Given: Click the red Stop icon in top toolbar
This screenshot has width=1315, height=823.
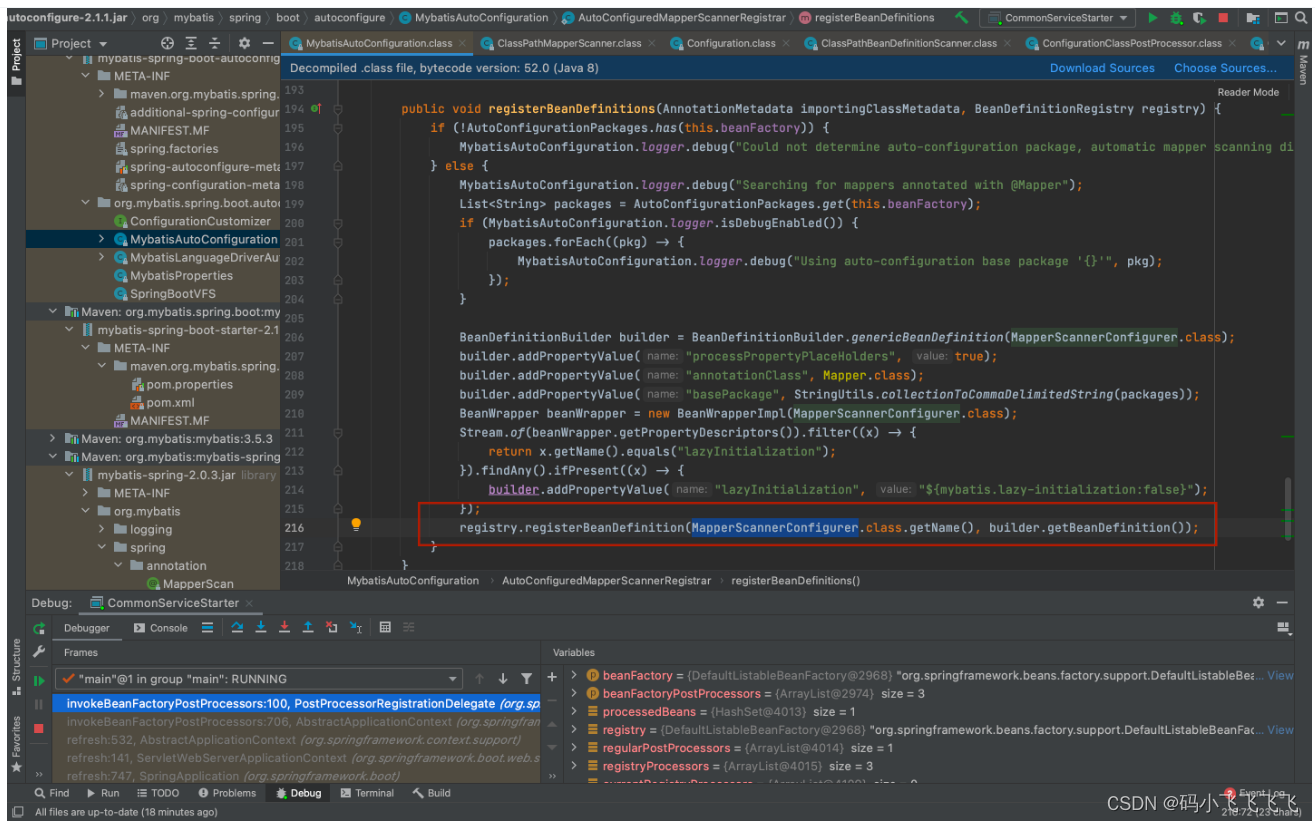Looking at the screenshot, I should [1223, 17].
